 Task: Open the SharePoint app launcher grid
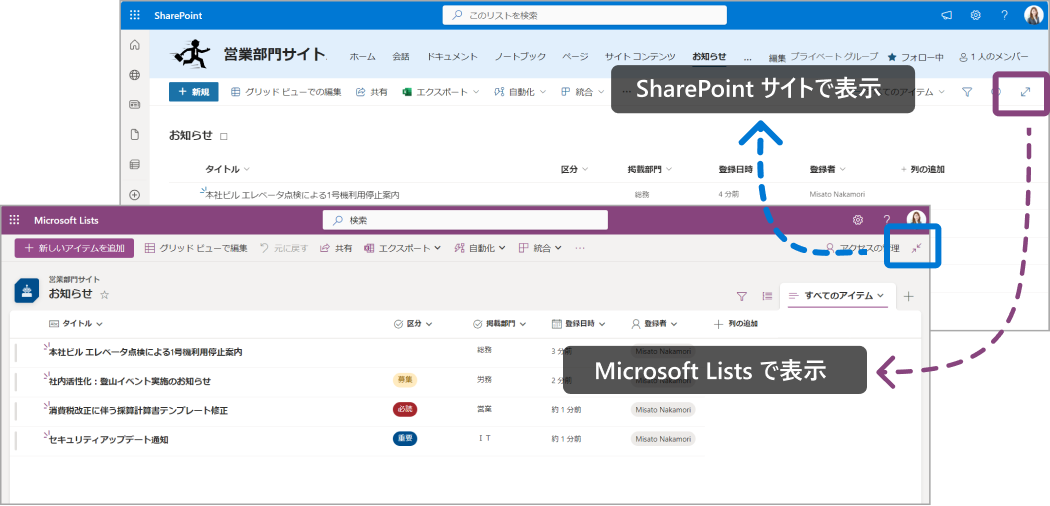point(135,15)
